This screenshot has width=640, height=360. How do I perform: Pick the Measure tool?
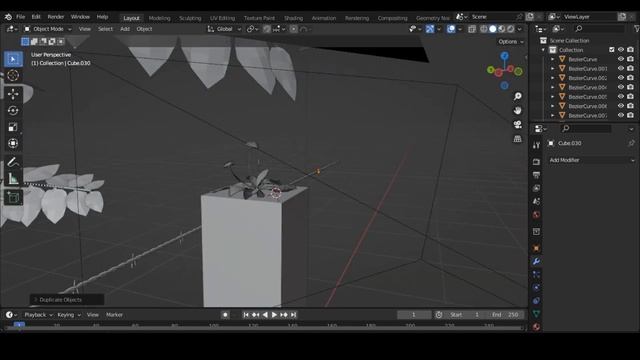(13, 179)
